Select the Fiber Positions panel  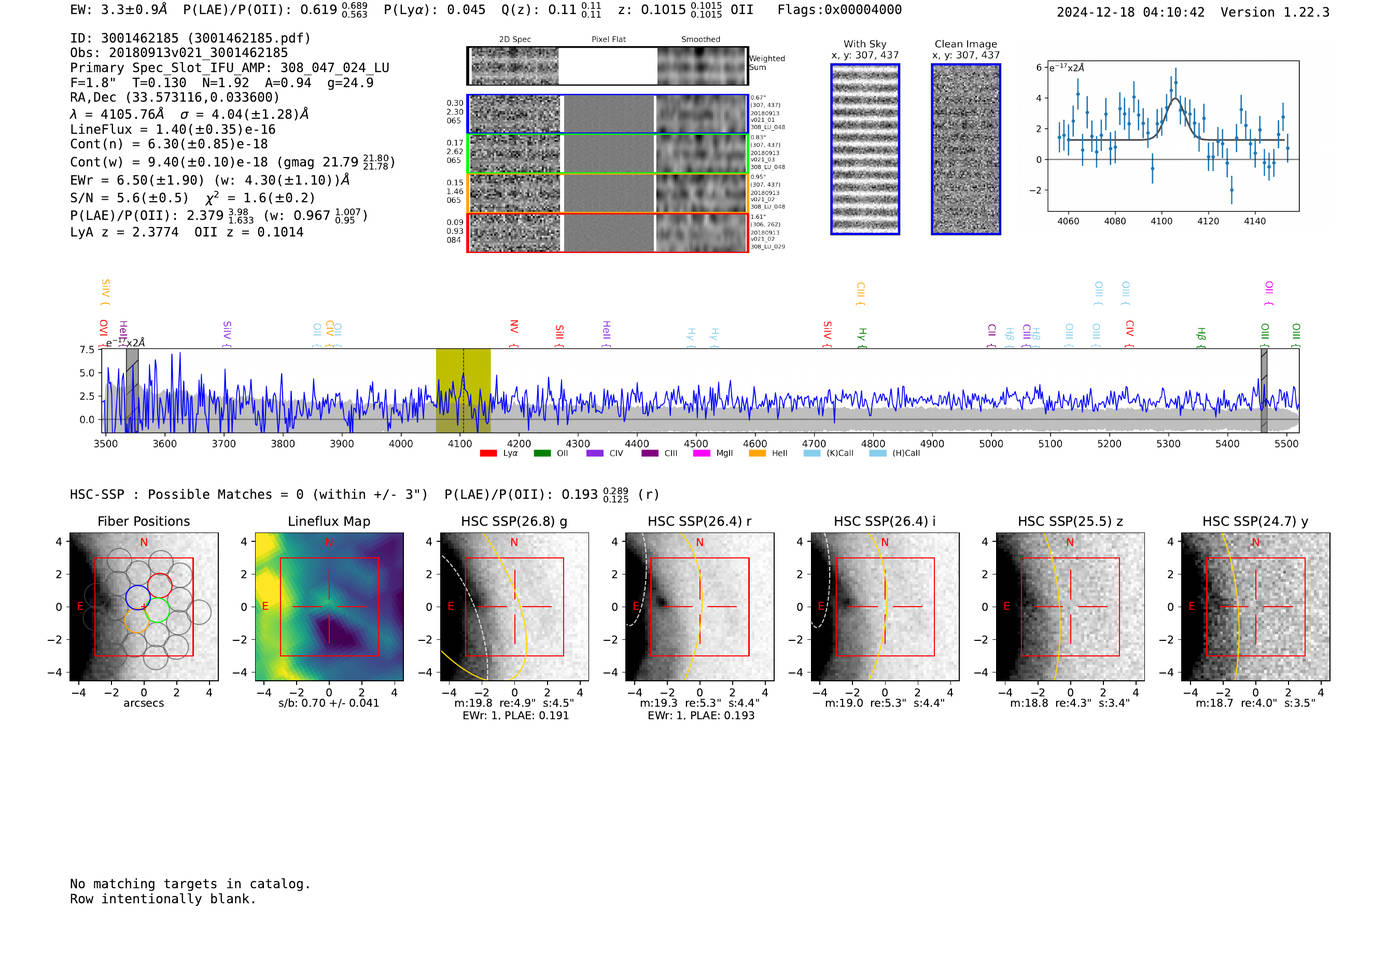point(144,607)
